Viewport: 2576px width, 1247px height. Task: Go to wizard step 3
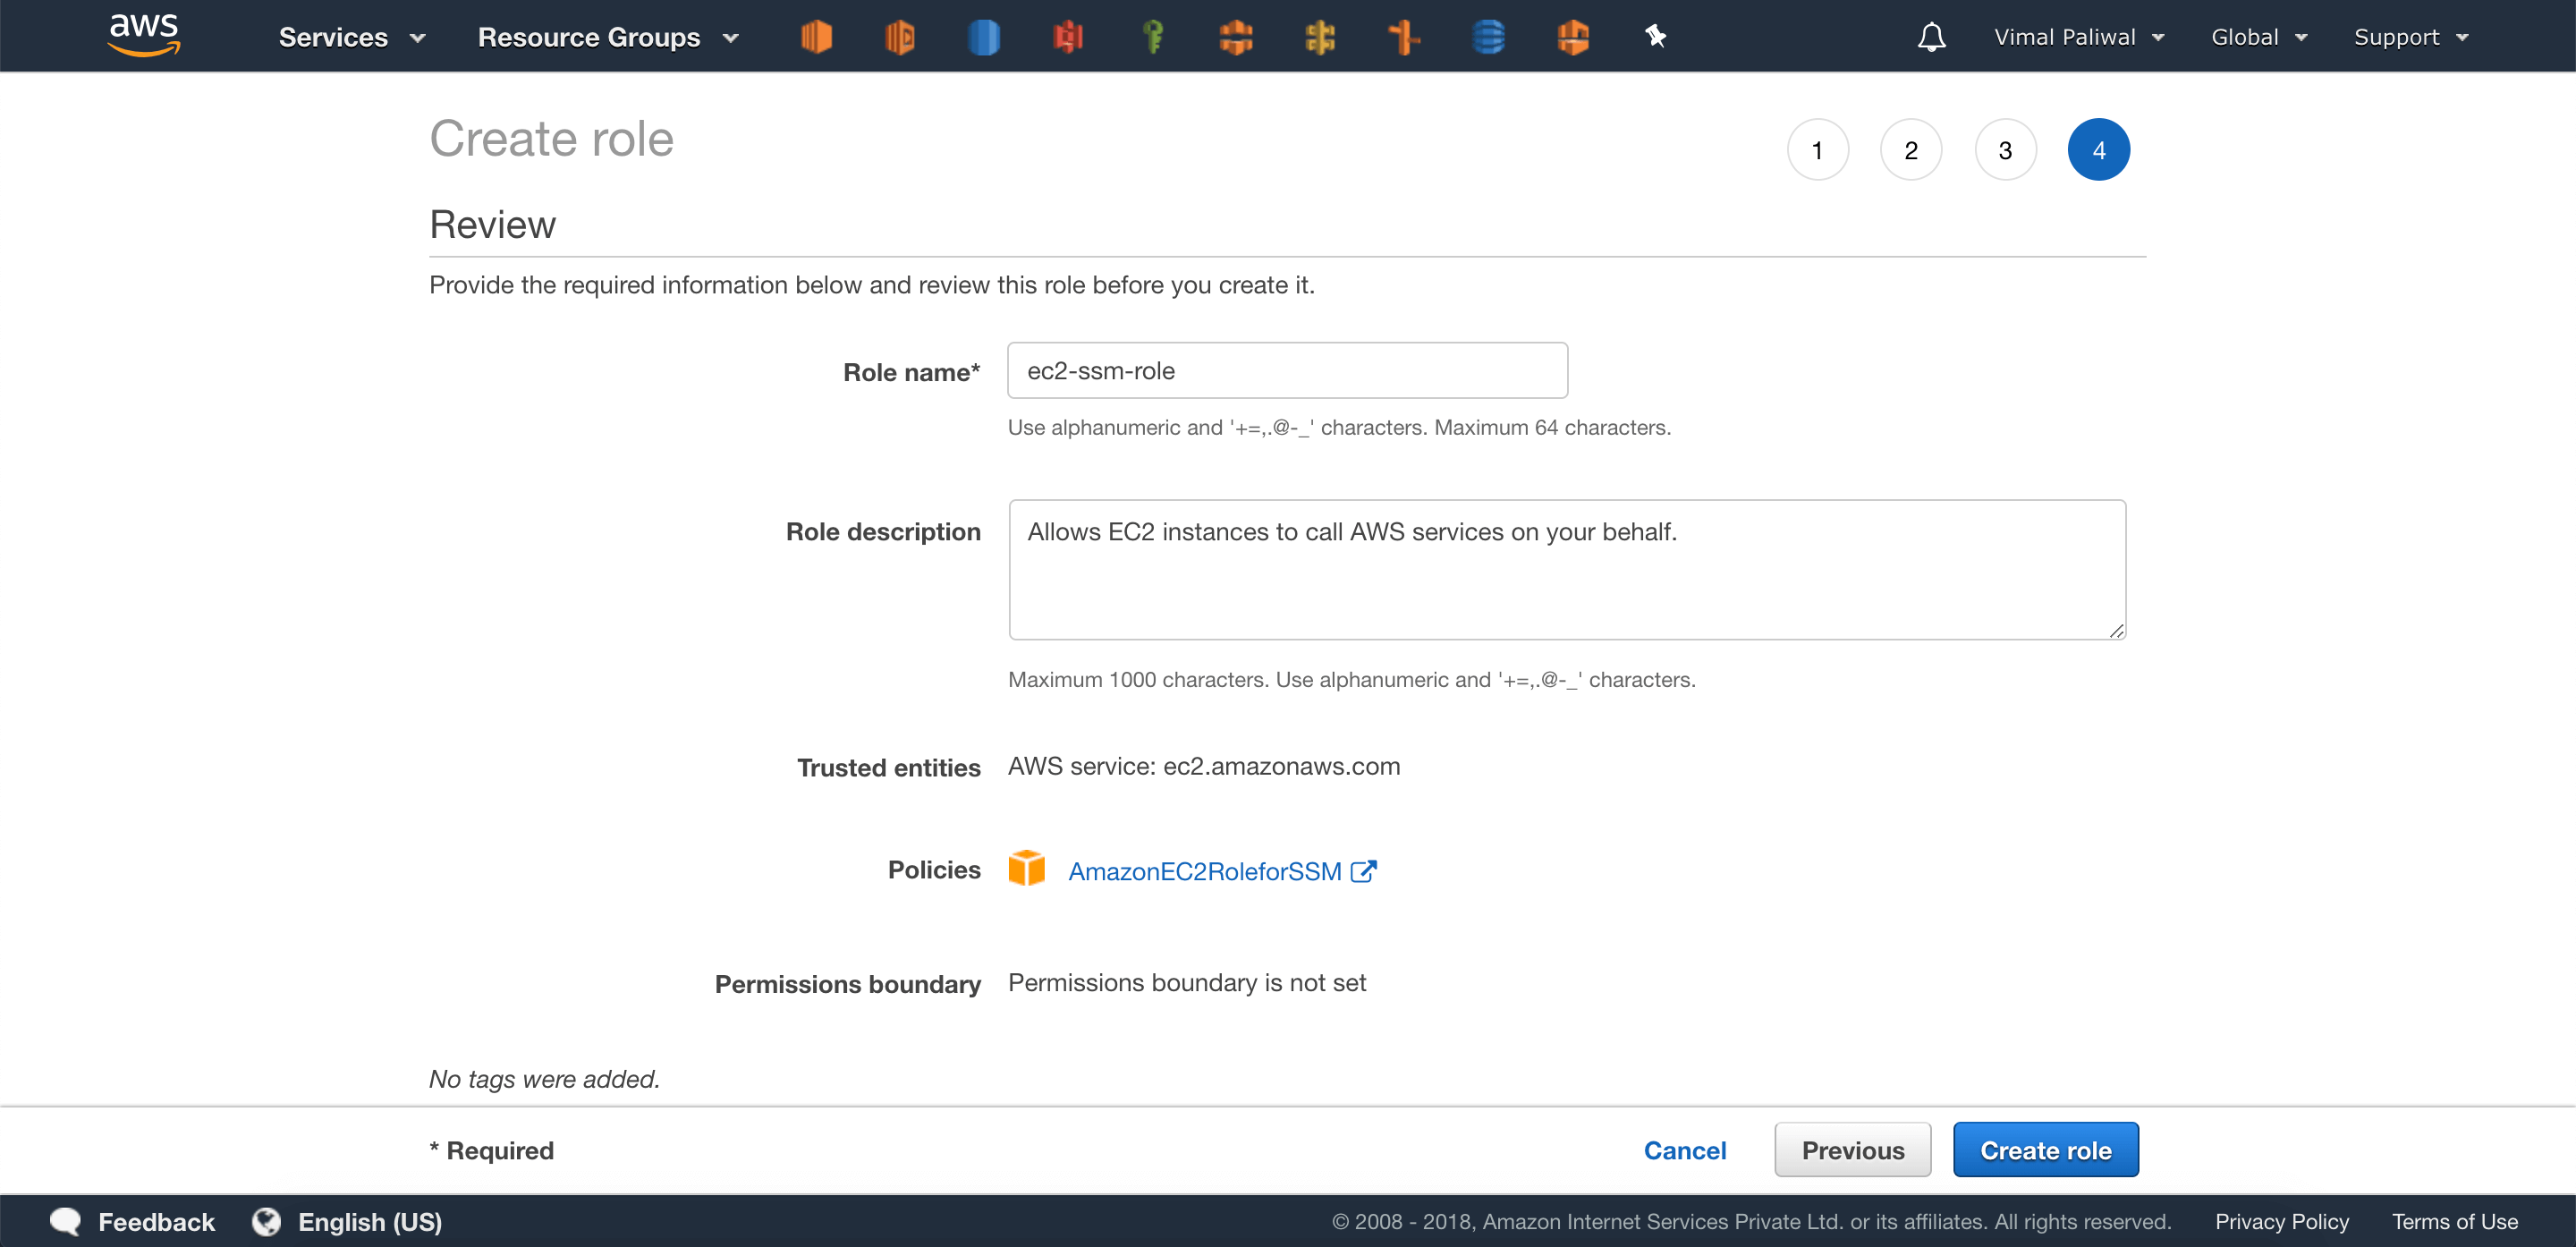click(x=2005, y=150)
